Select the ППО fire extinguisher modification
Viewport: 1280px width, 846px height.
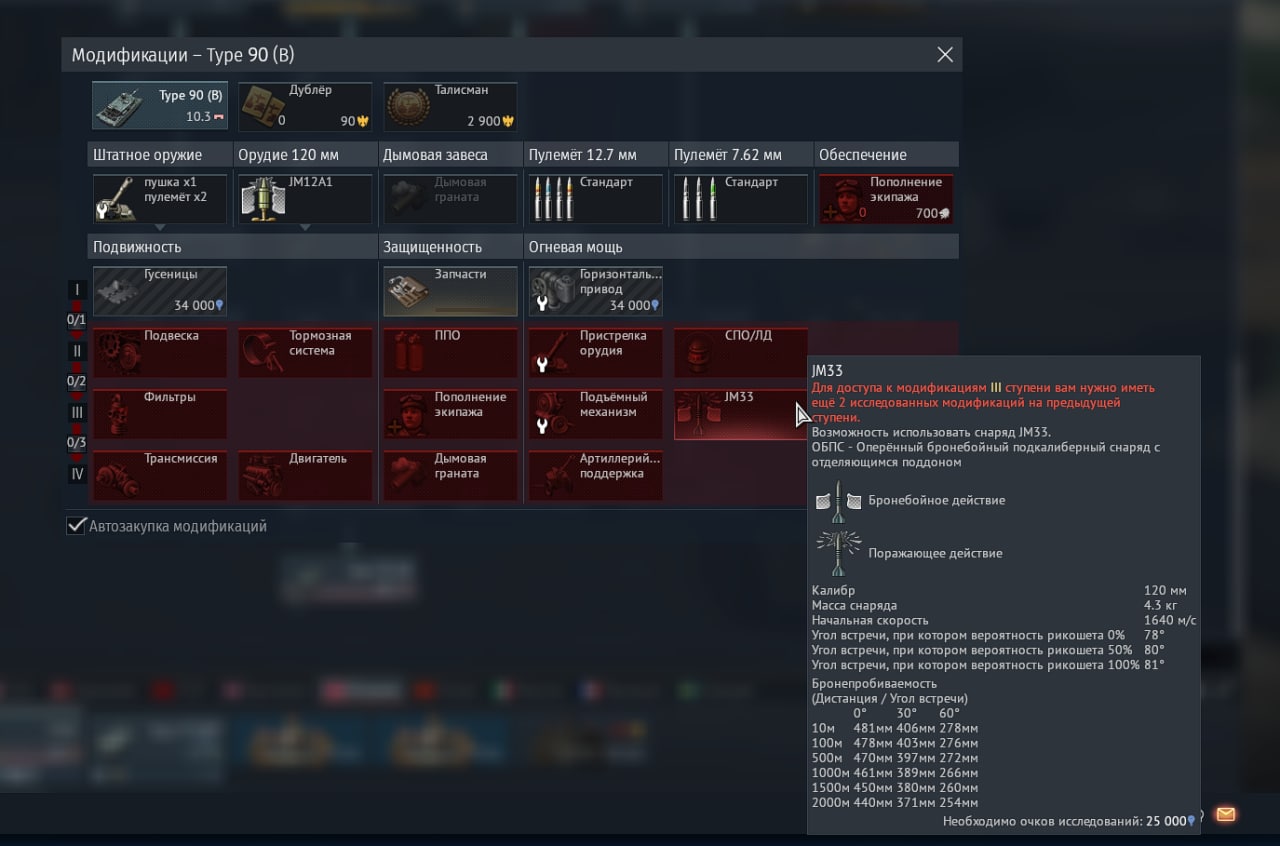450,353
